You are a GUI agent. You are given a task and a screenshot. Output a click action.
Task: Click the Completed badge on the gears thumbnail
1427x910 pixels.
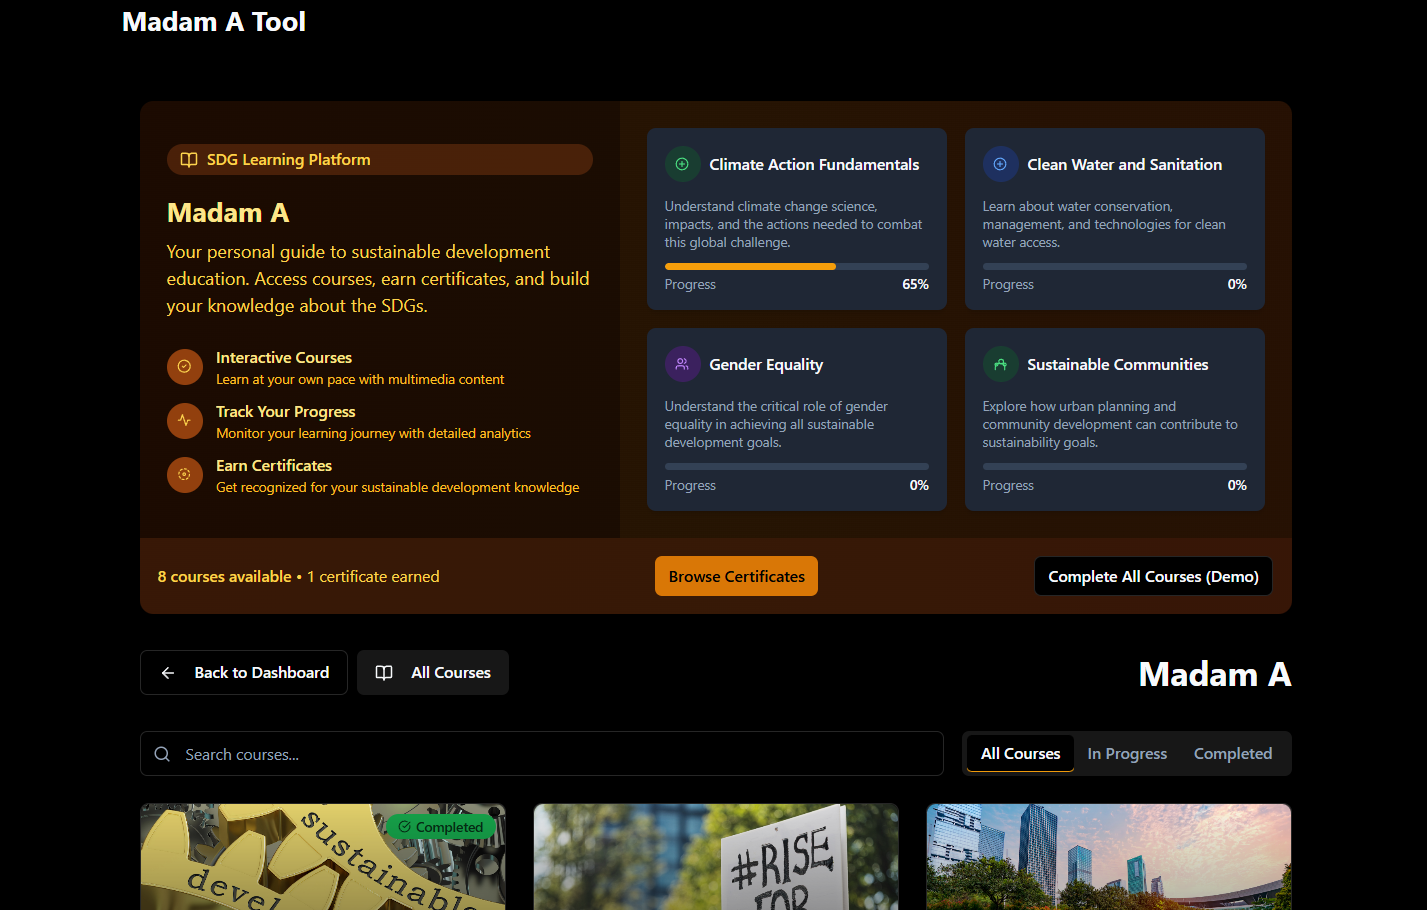[441, 827]
